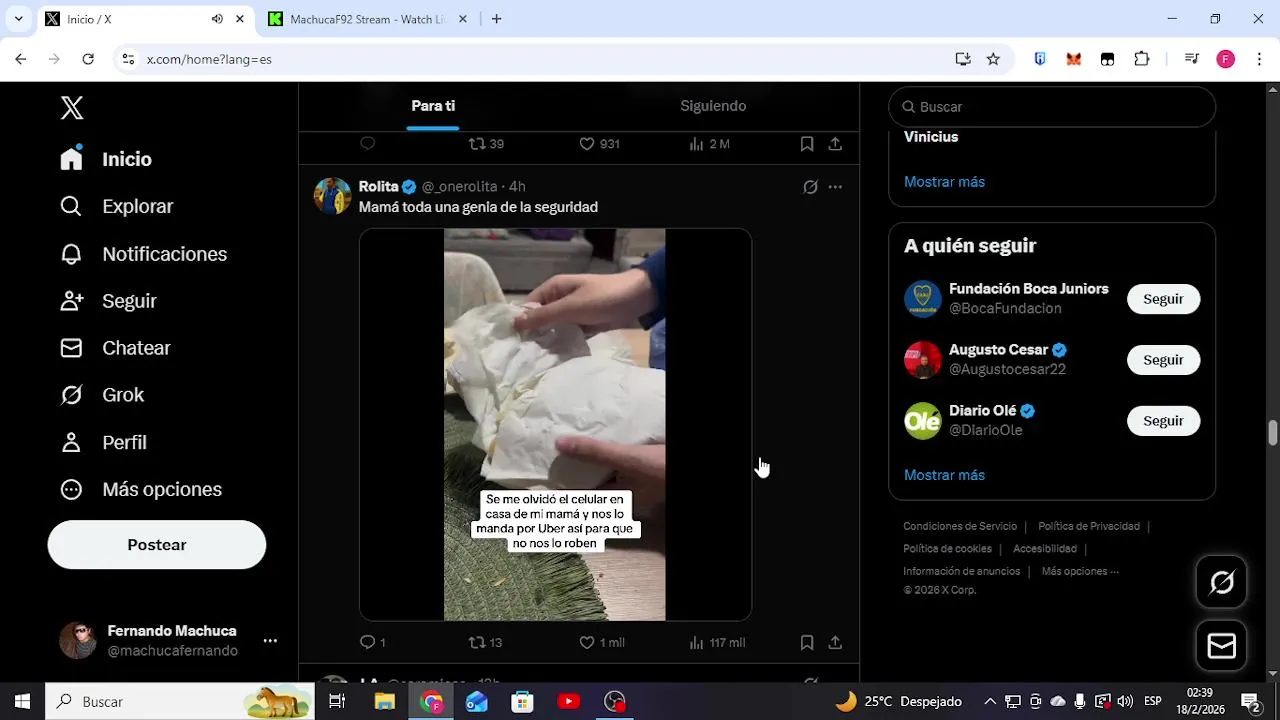
Task: Bookmark the post with 2 M views
Action: 807,144
